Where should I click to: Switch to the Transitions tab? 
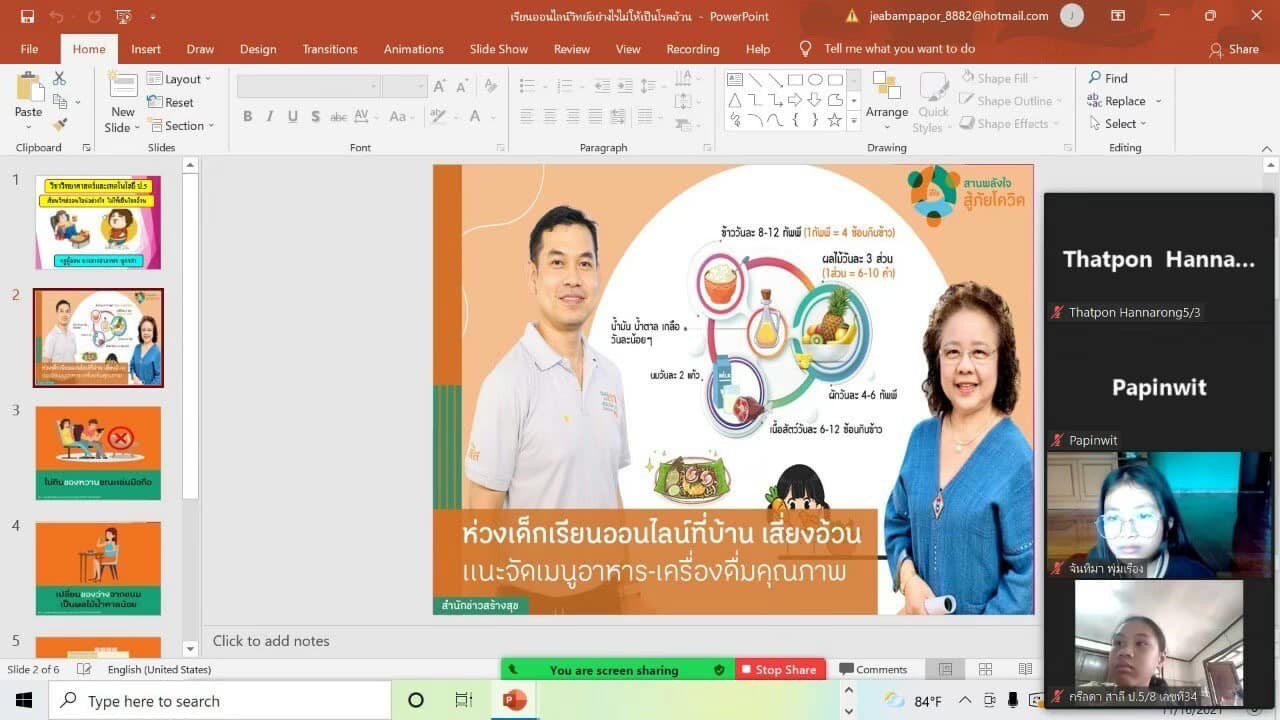330,49
